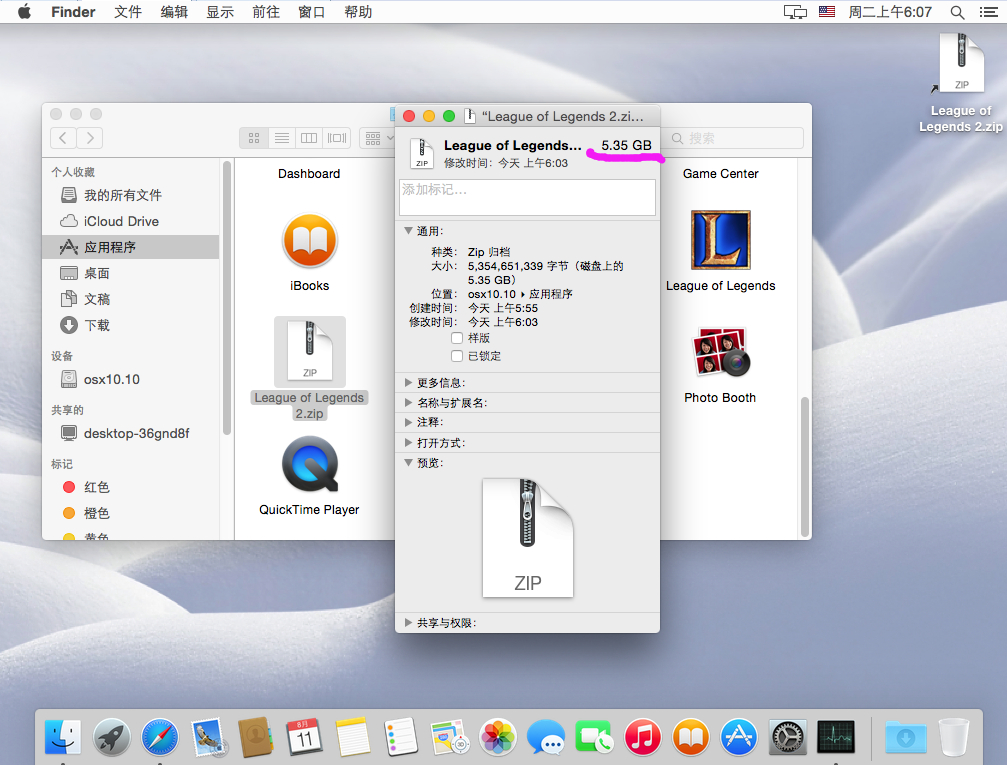Go forward in Finder window
The image size is (1007, 765).
coord(90,137)
